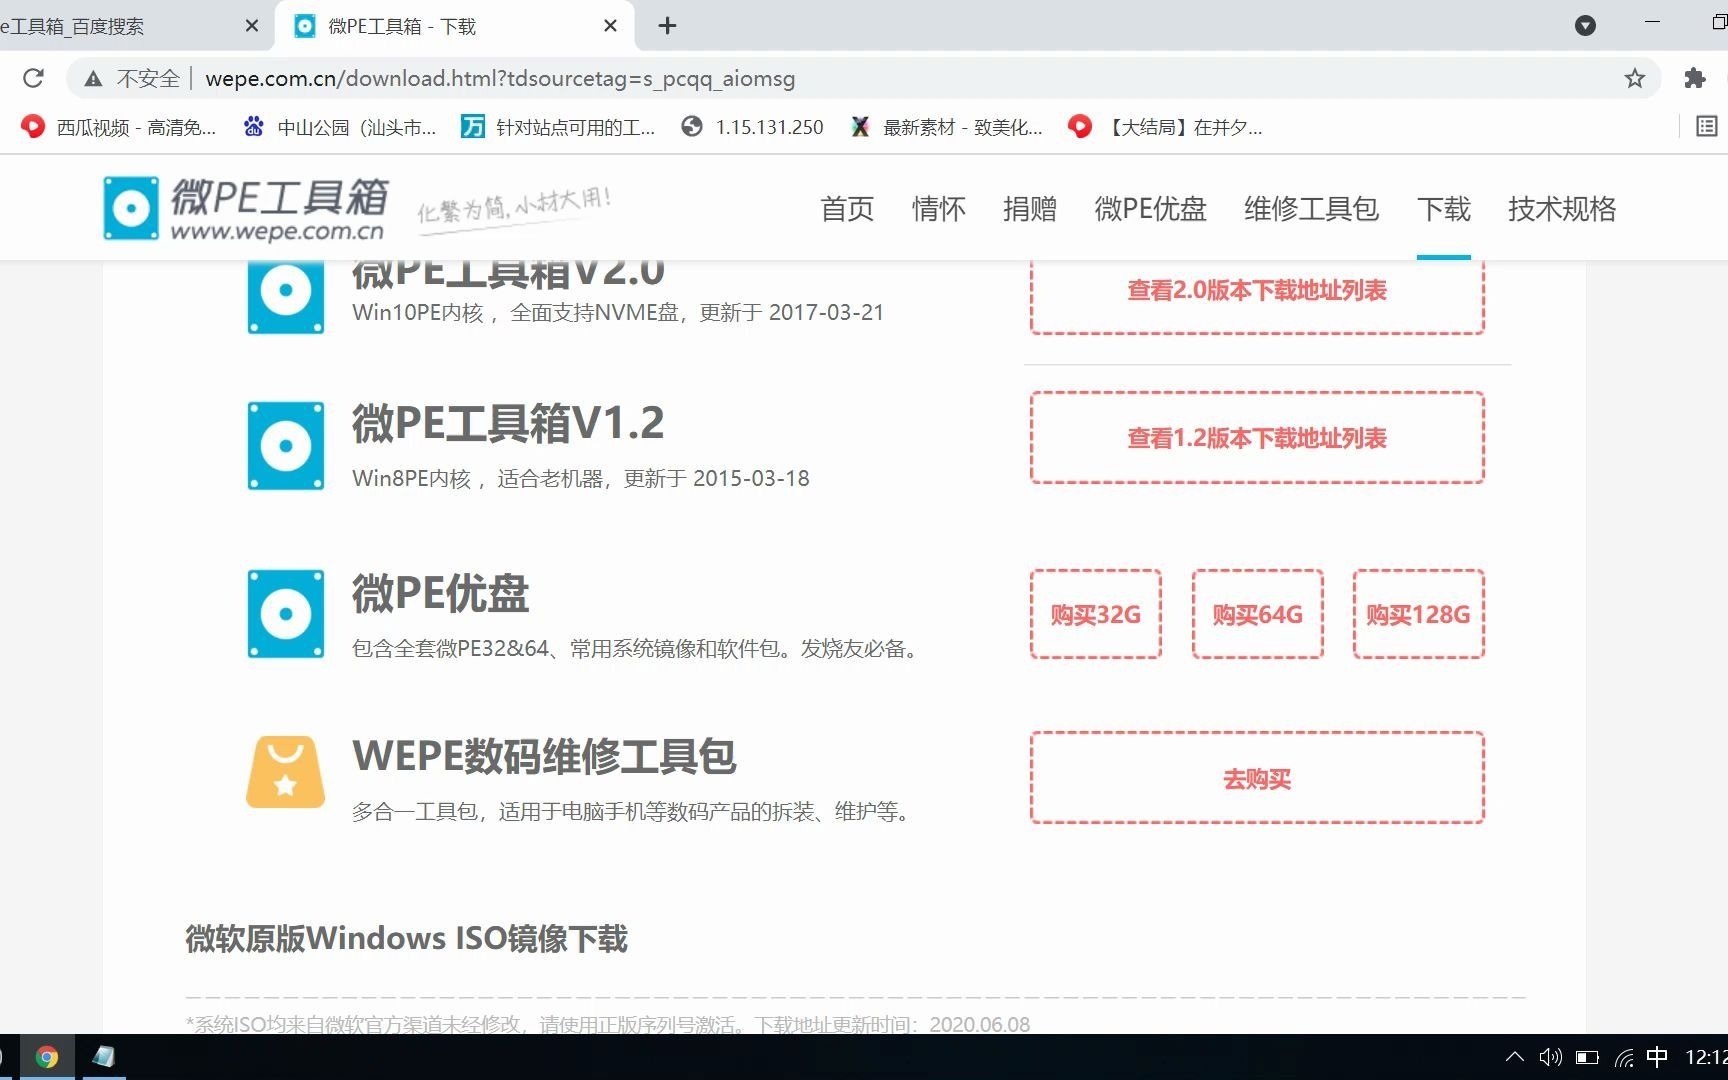
Task: Open 针对站点可用的工 bookmark
Action: point(557,127)
